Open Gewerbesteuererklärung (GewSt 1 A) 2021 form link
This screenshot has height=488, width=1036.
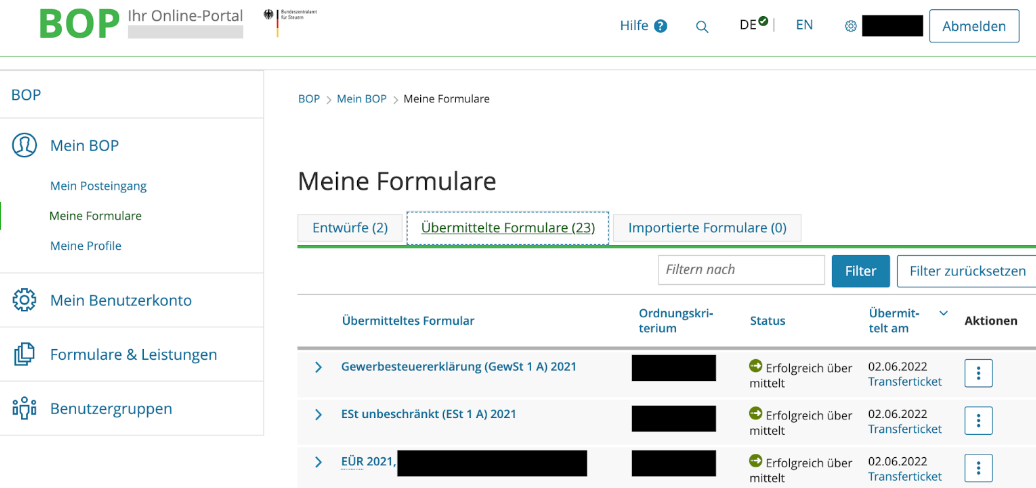(x=459, y=366)
